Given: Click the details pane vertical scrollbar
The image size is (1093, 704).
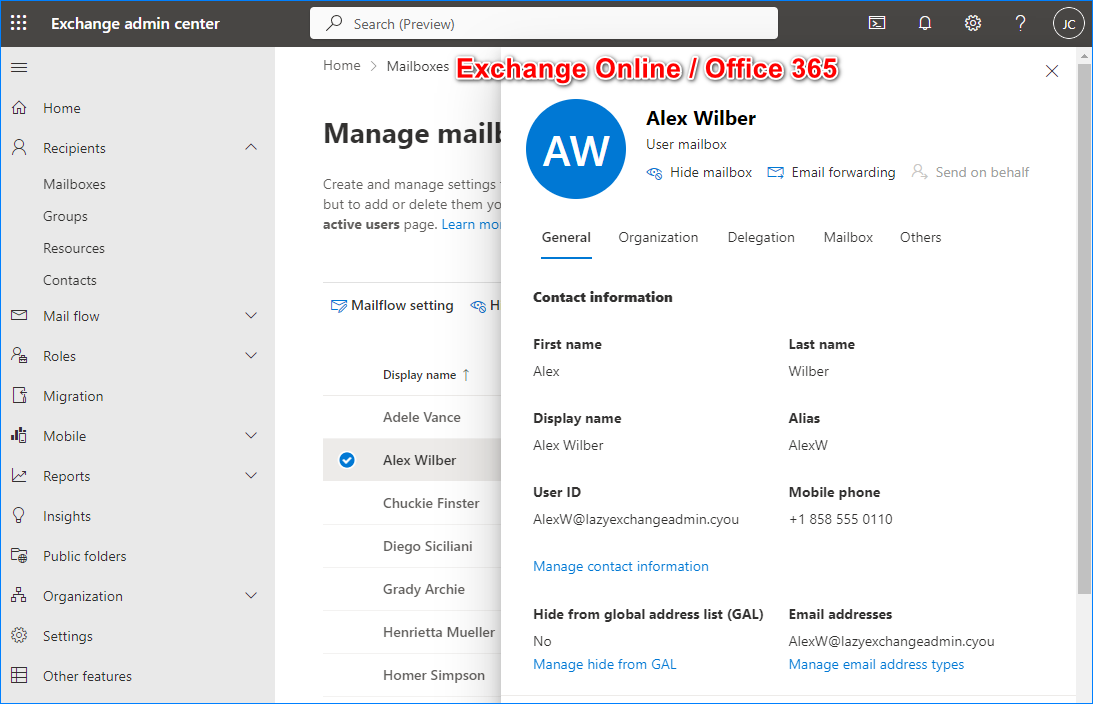Looking at the screenshot, I should tap(1084, 329).
